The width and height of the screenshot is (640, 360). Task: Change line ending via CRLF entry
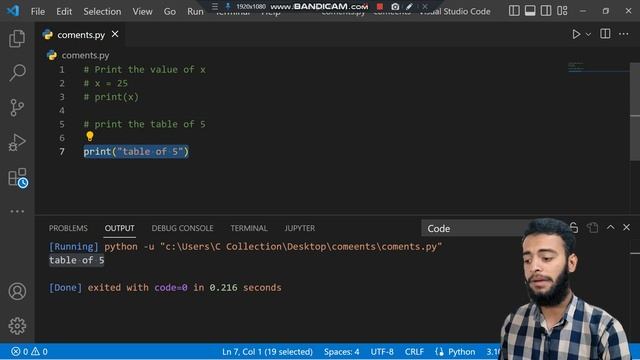pyautogui.click(x=414, y=351)
